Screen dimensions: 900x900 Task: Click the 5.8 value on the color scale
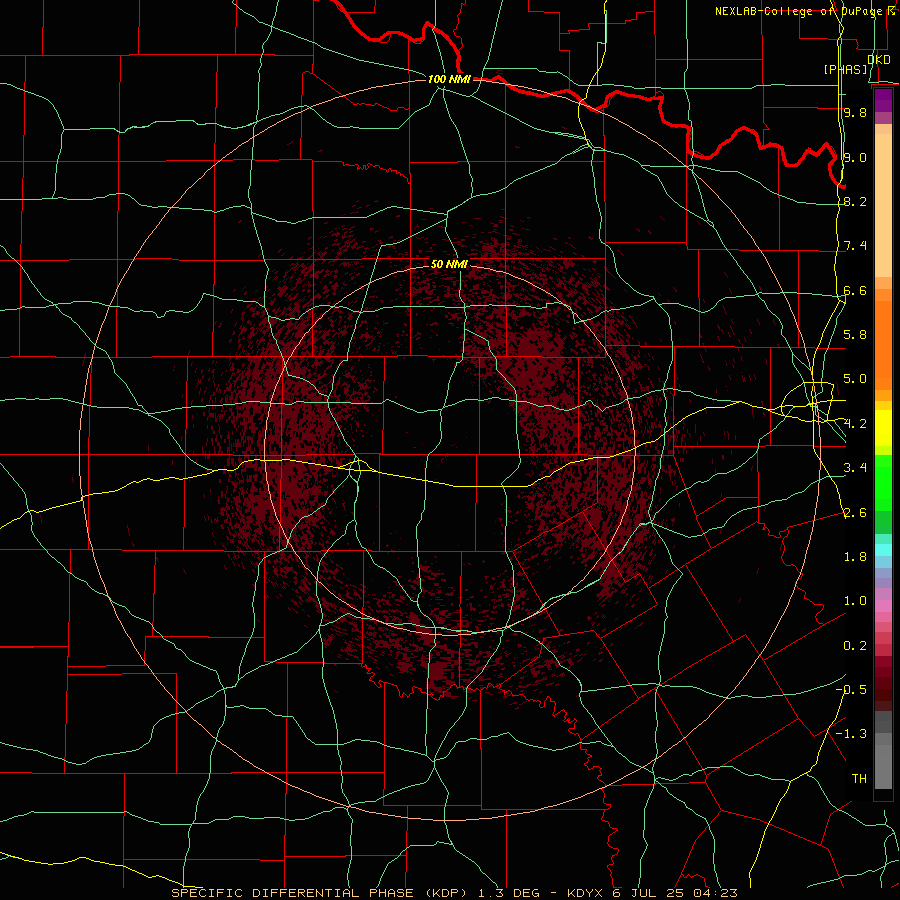pos(855,335)
